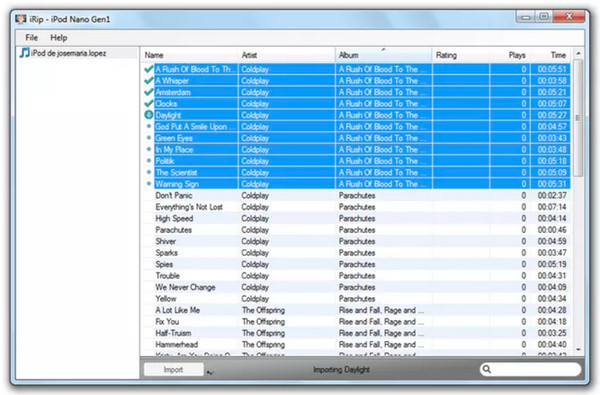Click Rise and Fall album in Fix You row

(381, 322)
